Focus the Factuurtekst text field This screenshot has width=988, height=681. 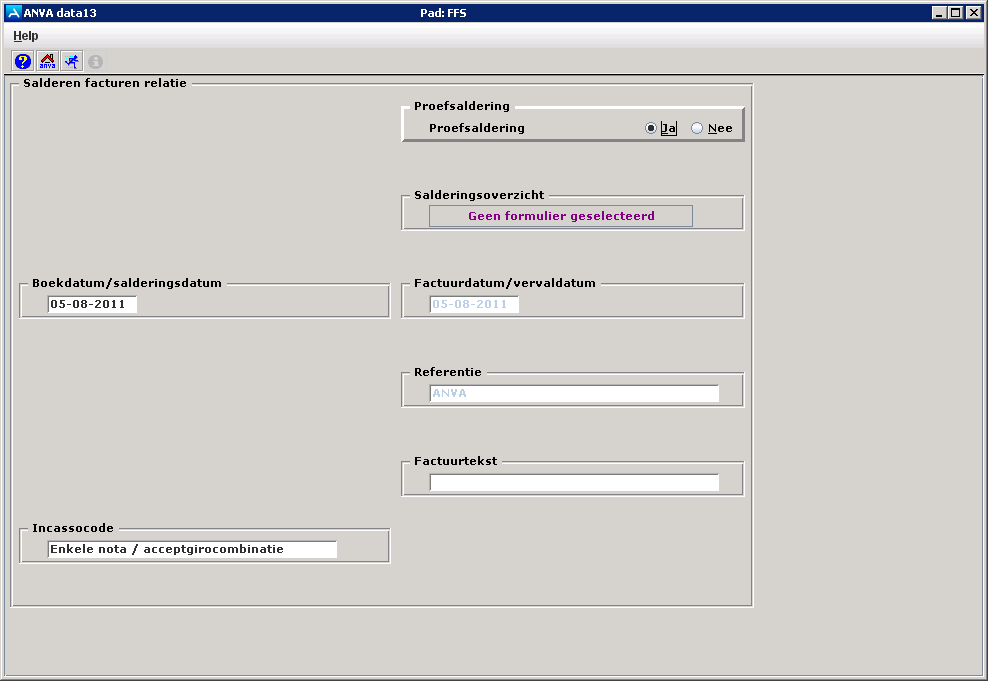pos(574,482)
